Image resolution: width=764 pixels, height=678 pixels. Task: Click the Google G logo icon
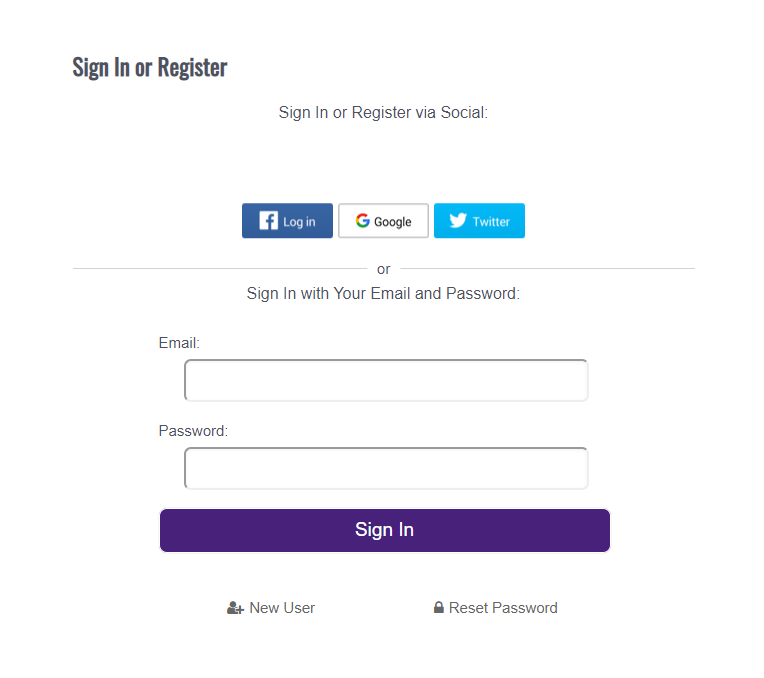[362, 221]
